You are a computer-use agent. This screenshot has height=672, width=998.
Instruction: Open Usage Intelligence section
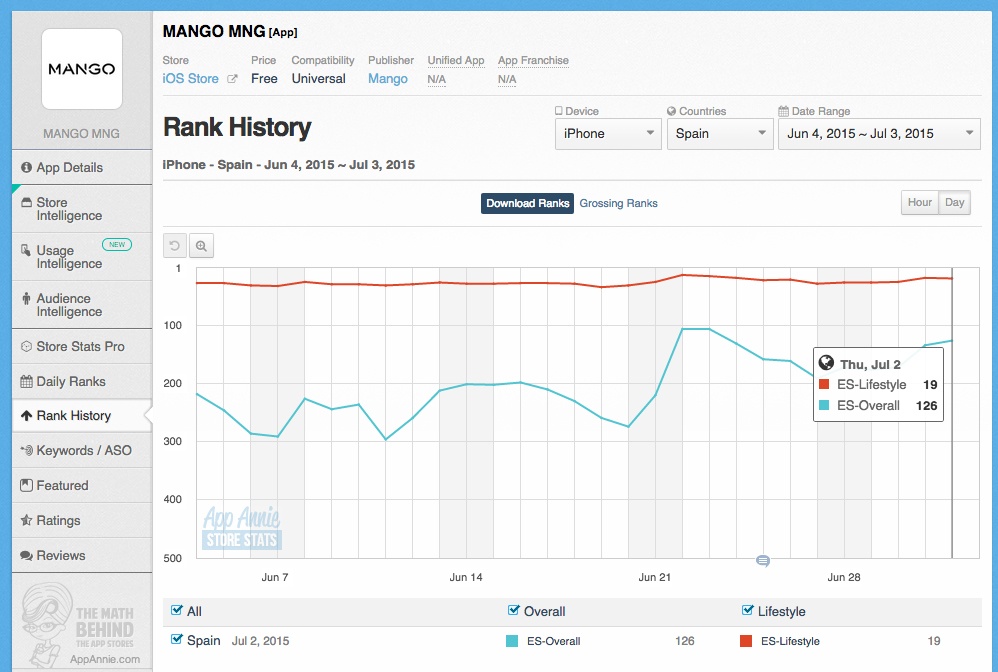(81, 256)
